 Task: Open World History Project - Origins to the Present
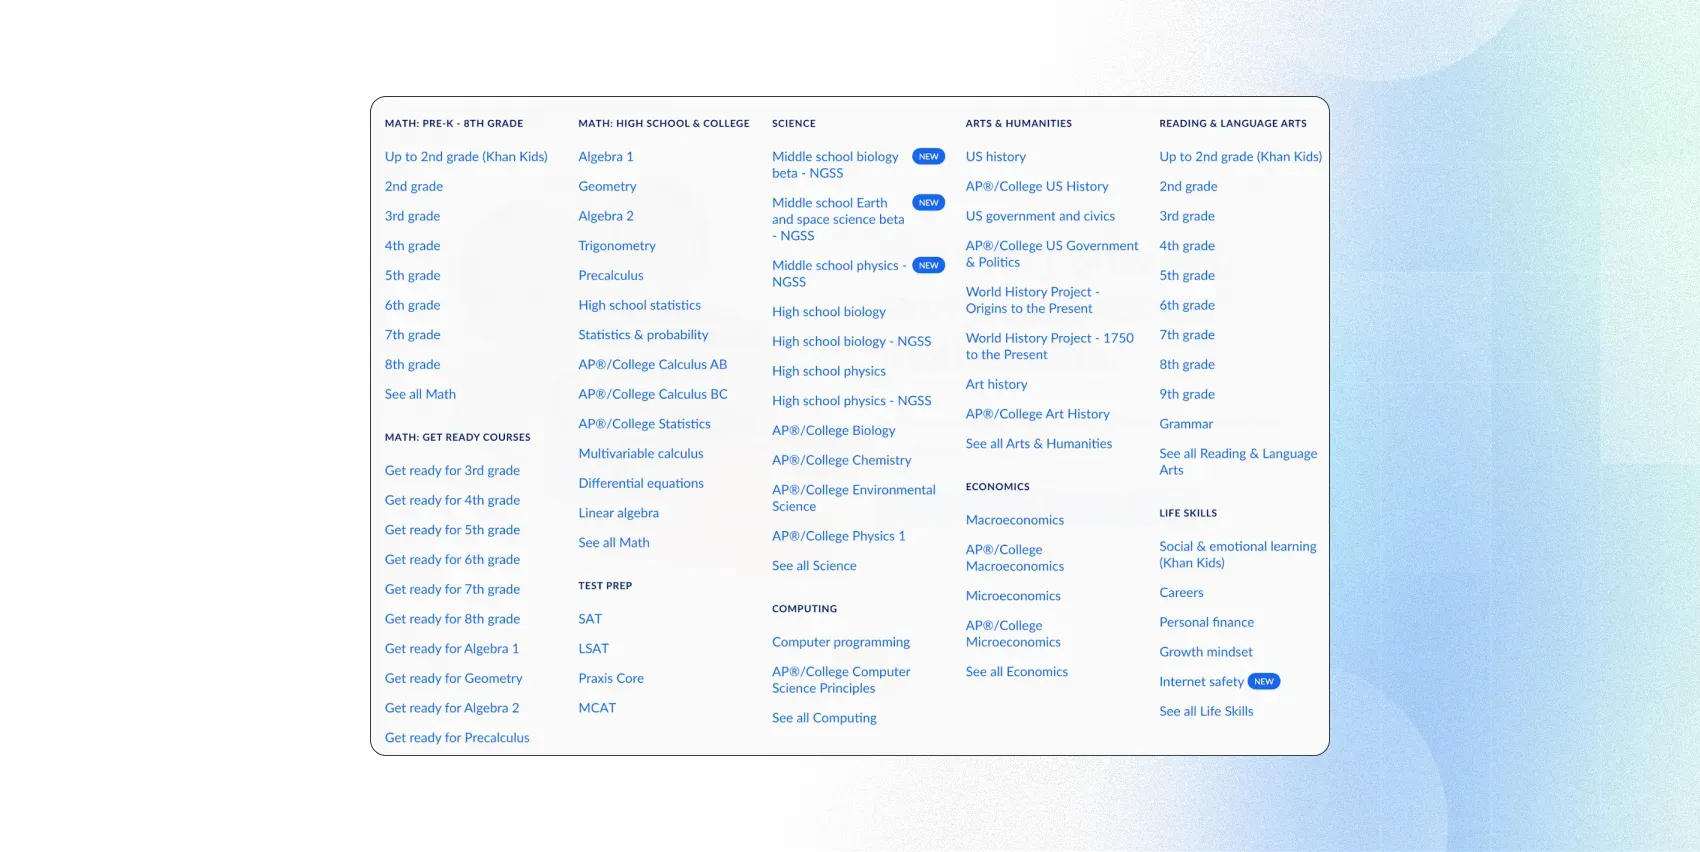[1033, 300]
